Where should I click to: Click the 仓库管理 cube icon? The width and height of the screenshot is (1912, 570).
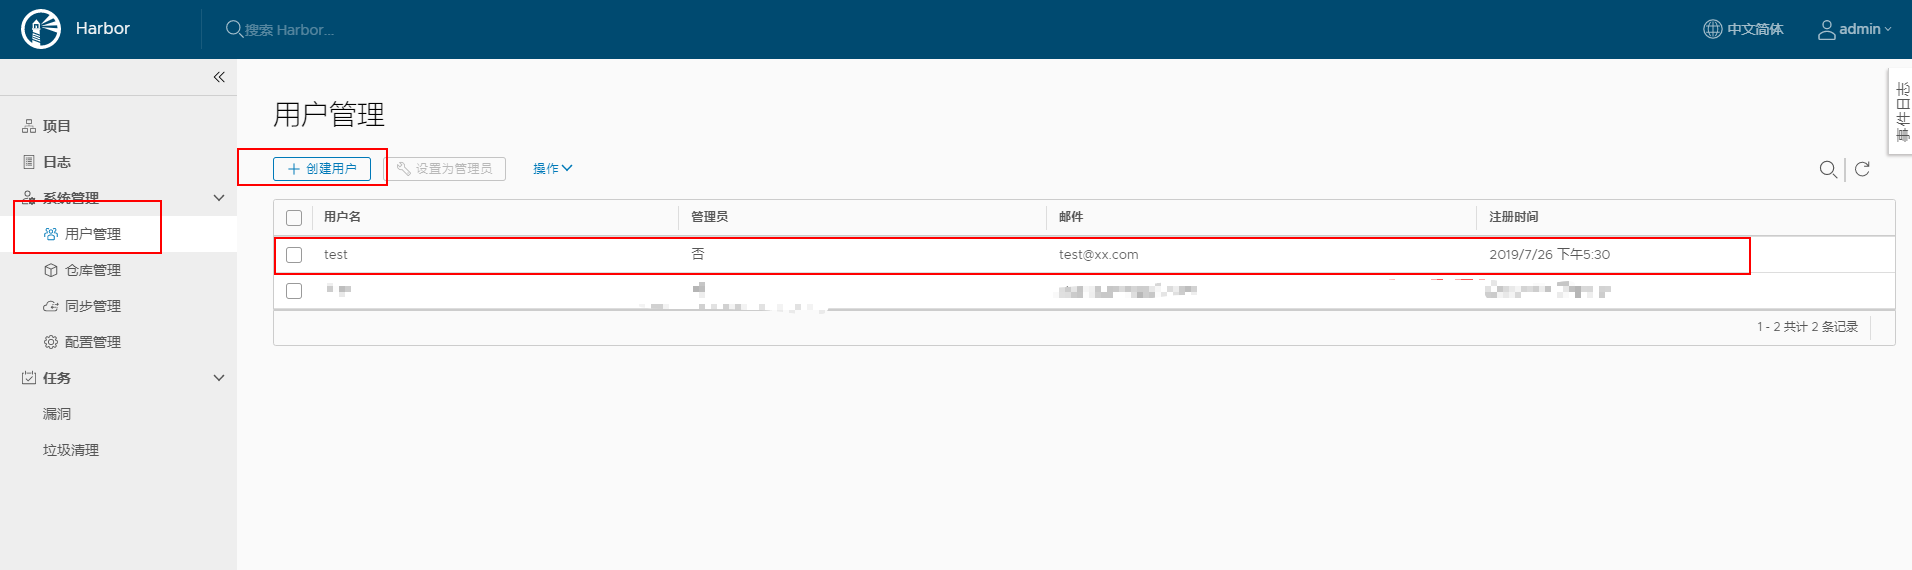[x=51, y=270]
